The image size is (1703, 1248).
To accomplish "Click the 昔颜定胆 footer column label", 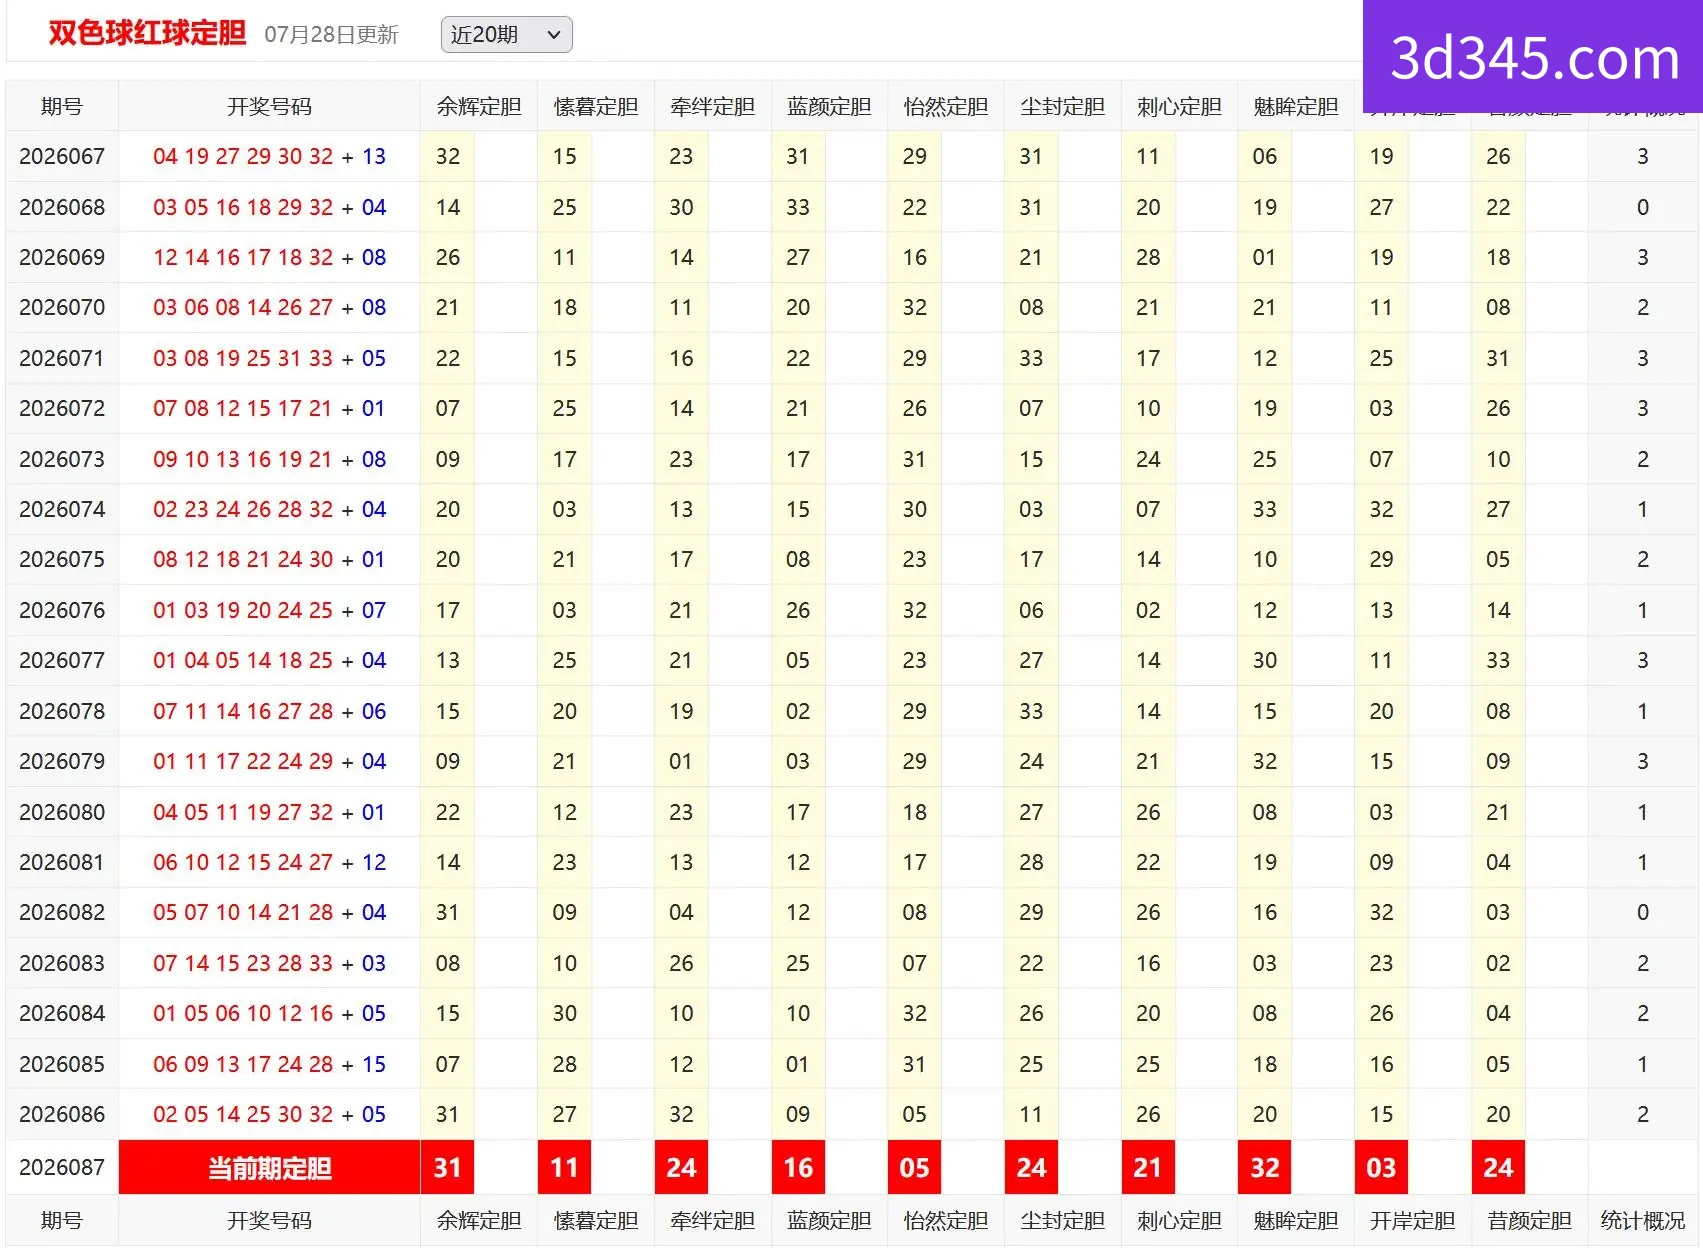I will (1529, 1221).
